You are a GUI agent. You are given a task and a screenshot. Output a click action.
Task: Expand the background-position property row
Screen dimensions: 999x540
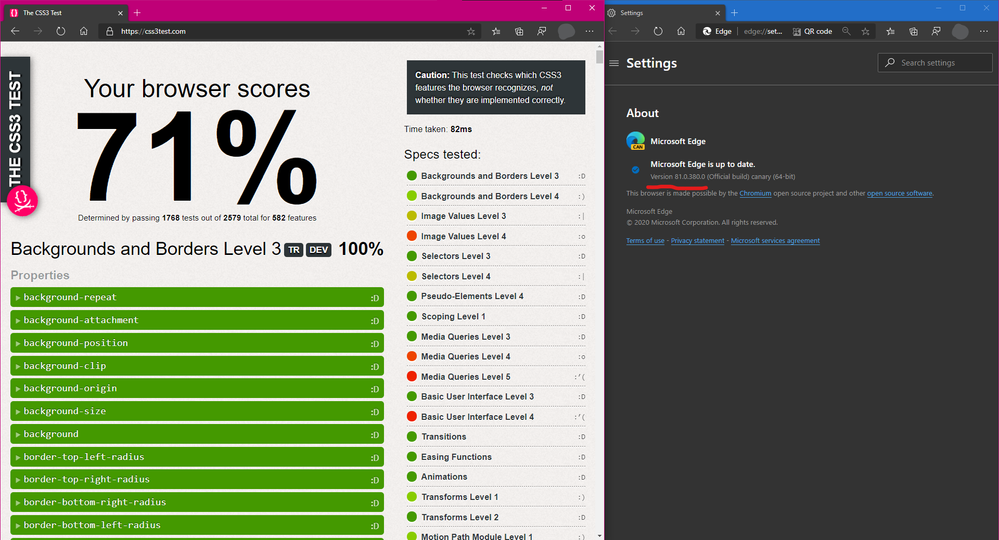pos(197,343)
